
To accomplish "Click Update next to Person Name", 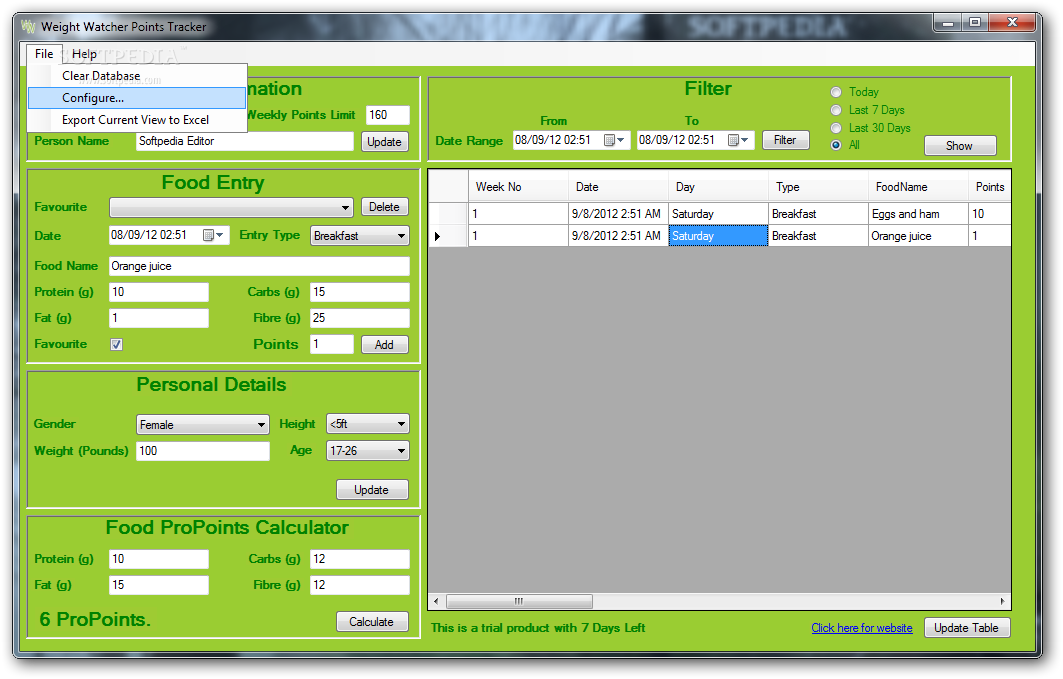I will click(x=384, y=142).
